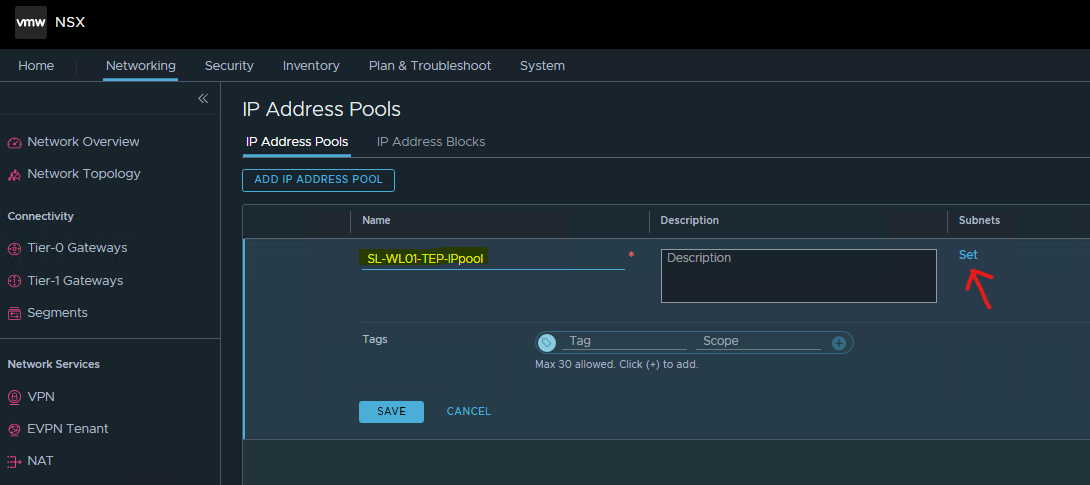Click the Tier-1 Gateways icon
Image resolution: width=1090 pixels, height=485 pixels.
click(x=14, y=281)
